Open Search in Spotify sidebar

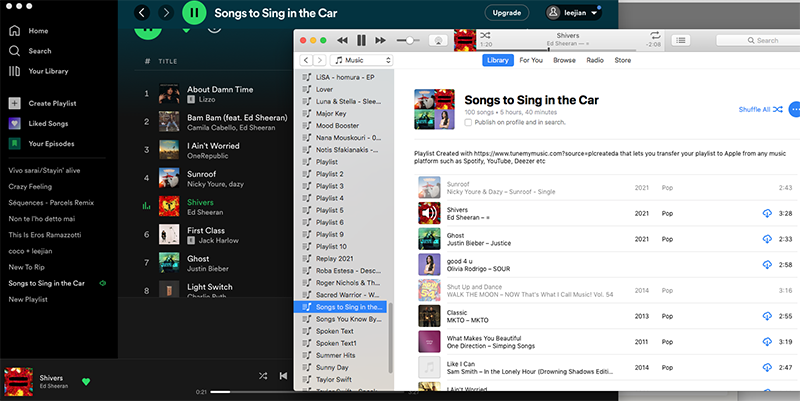pos(40,50)
